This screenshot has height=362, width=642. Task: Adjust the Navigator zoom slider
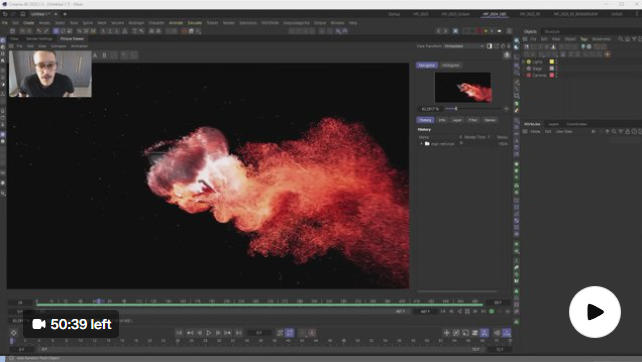click(456, 109)
